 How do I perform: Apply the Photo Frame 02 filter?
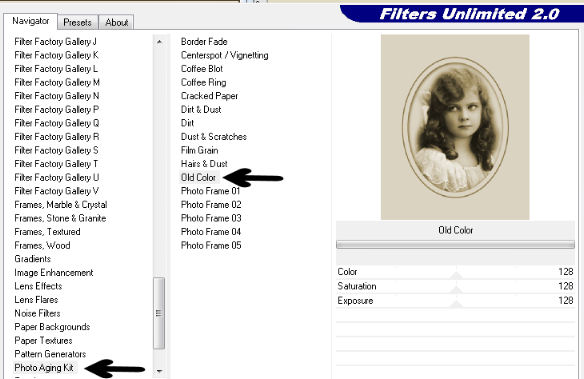click(x=211, y=205)
